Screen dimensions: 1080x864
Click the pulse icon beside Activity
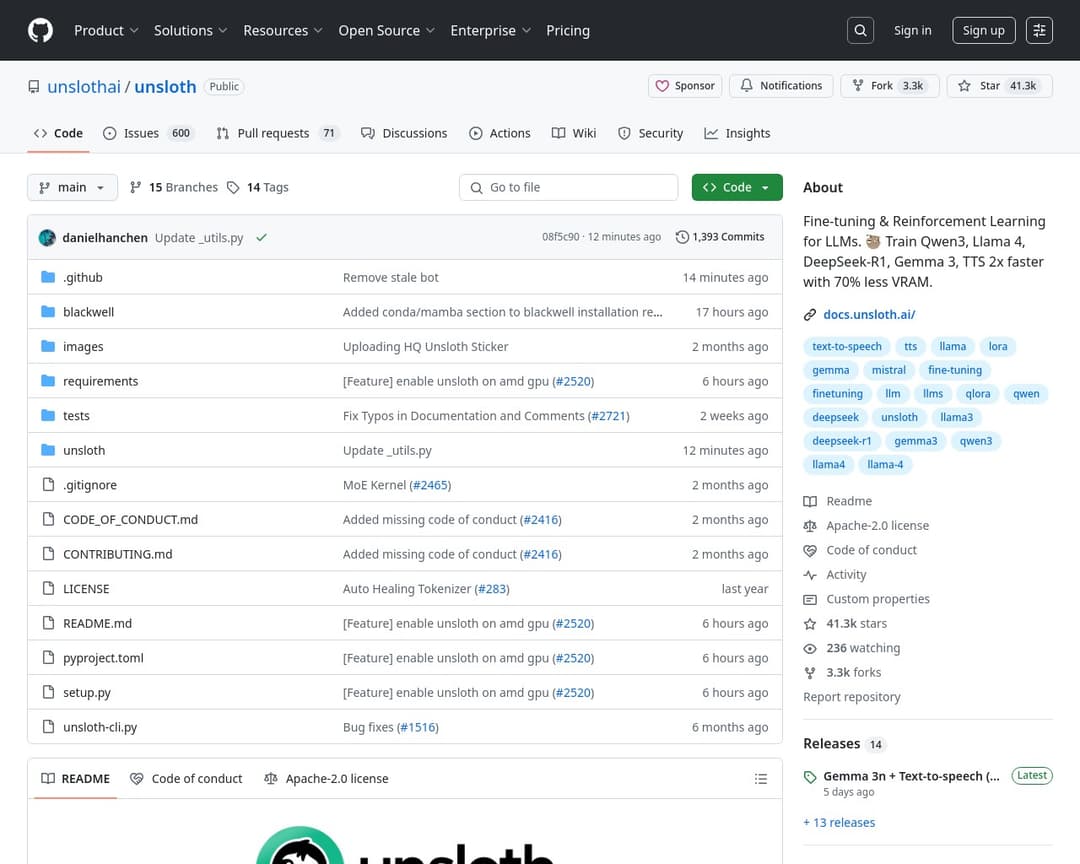tap(810, 575)
